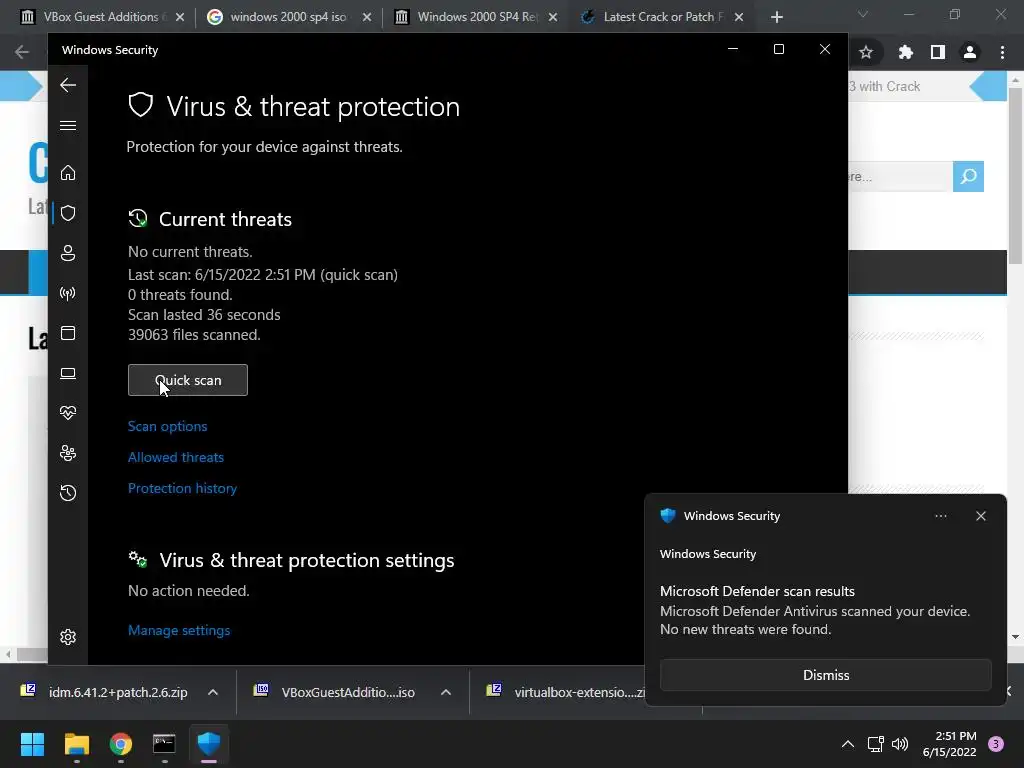Close the VBox Guest Additions tab
1024x768 pixels.
tap(180, 17)
